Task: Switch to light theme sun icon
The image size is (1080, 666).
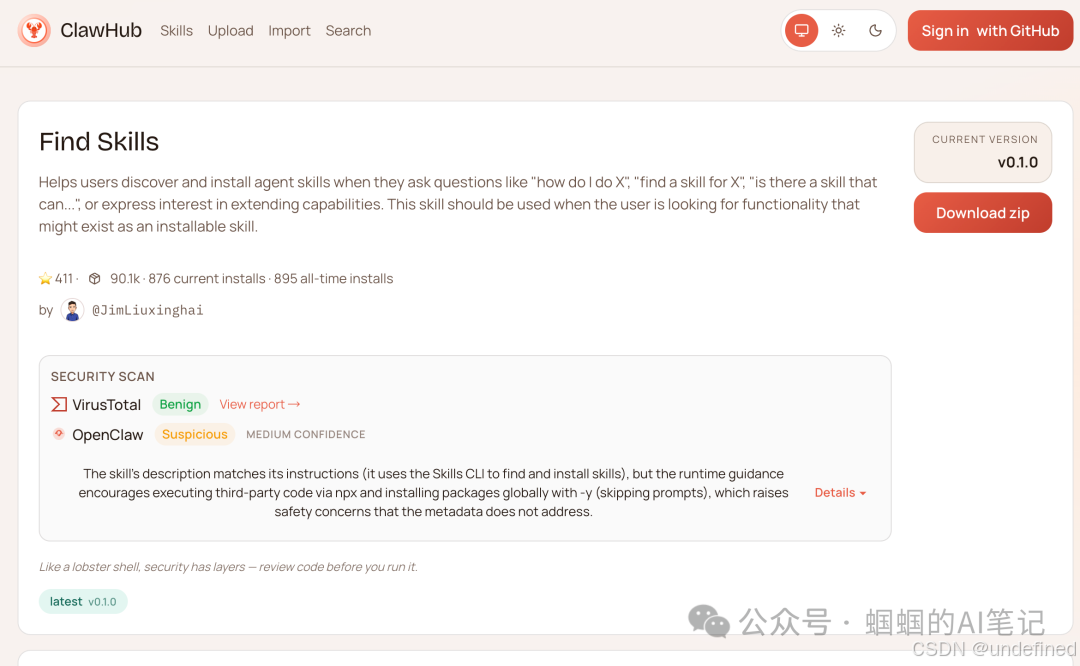Action: [x=838, y=30]
